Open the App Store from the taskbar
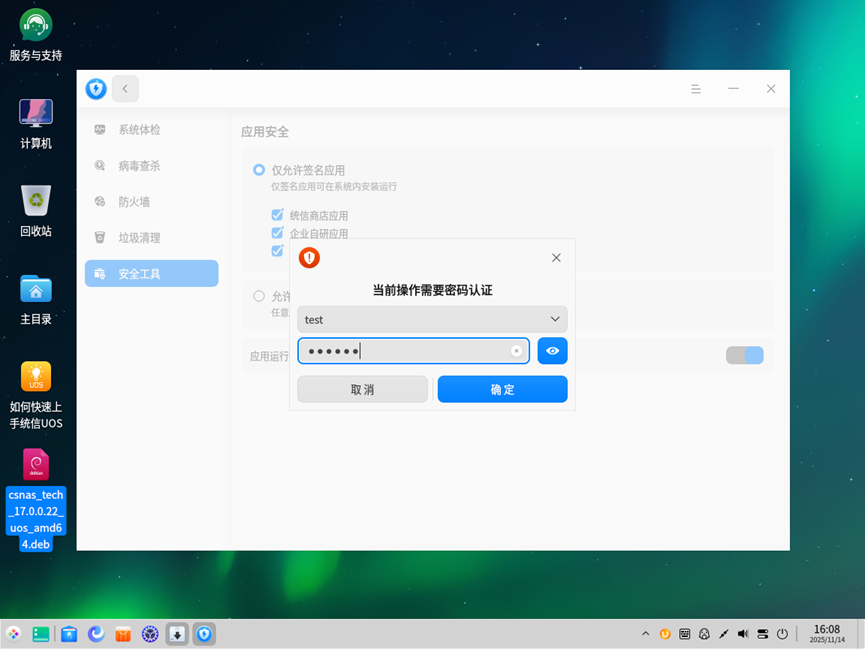The image size is (865, 649). point(122,633)
